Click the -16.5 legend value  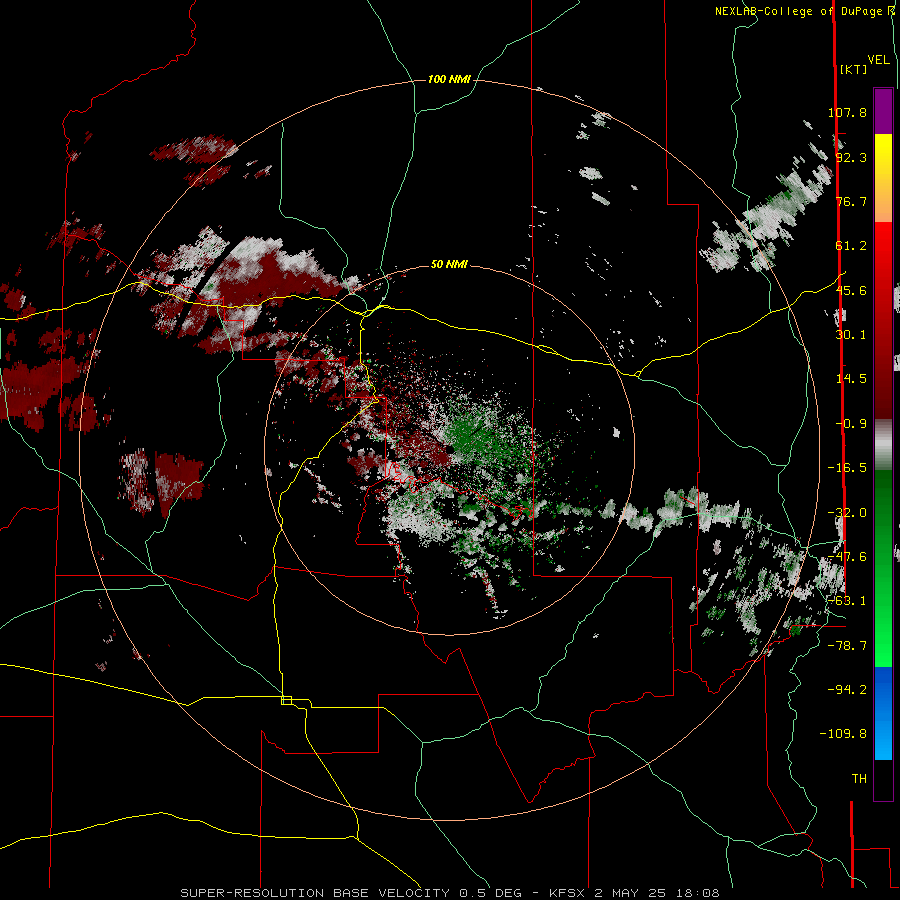tap(847, 468)
